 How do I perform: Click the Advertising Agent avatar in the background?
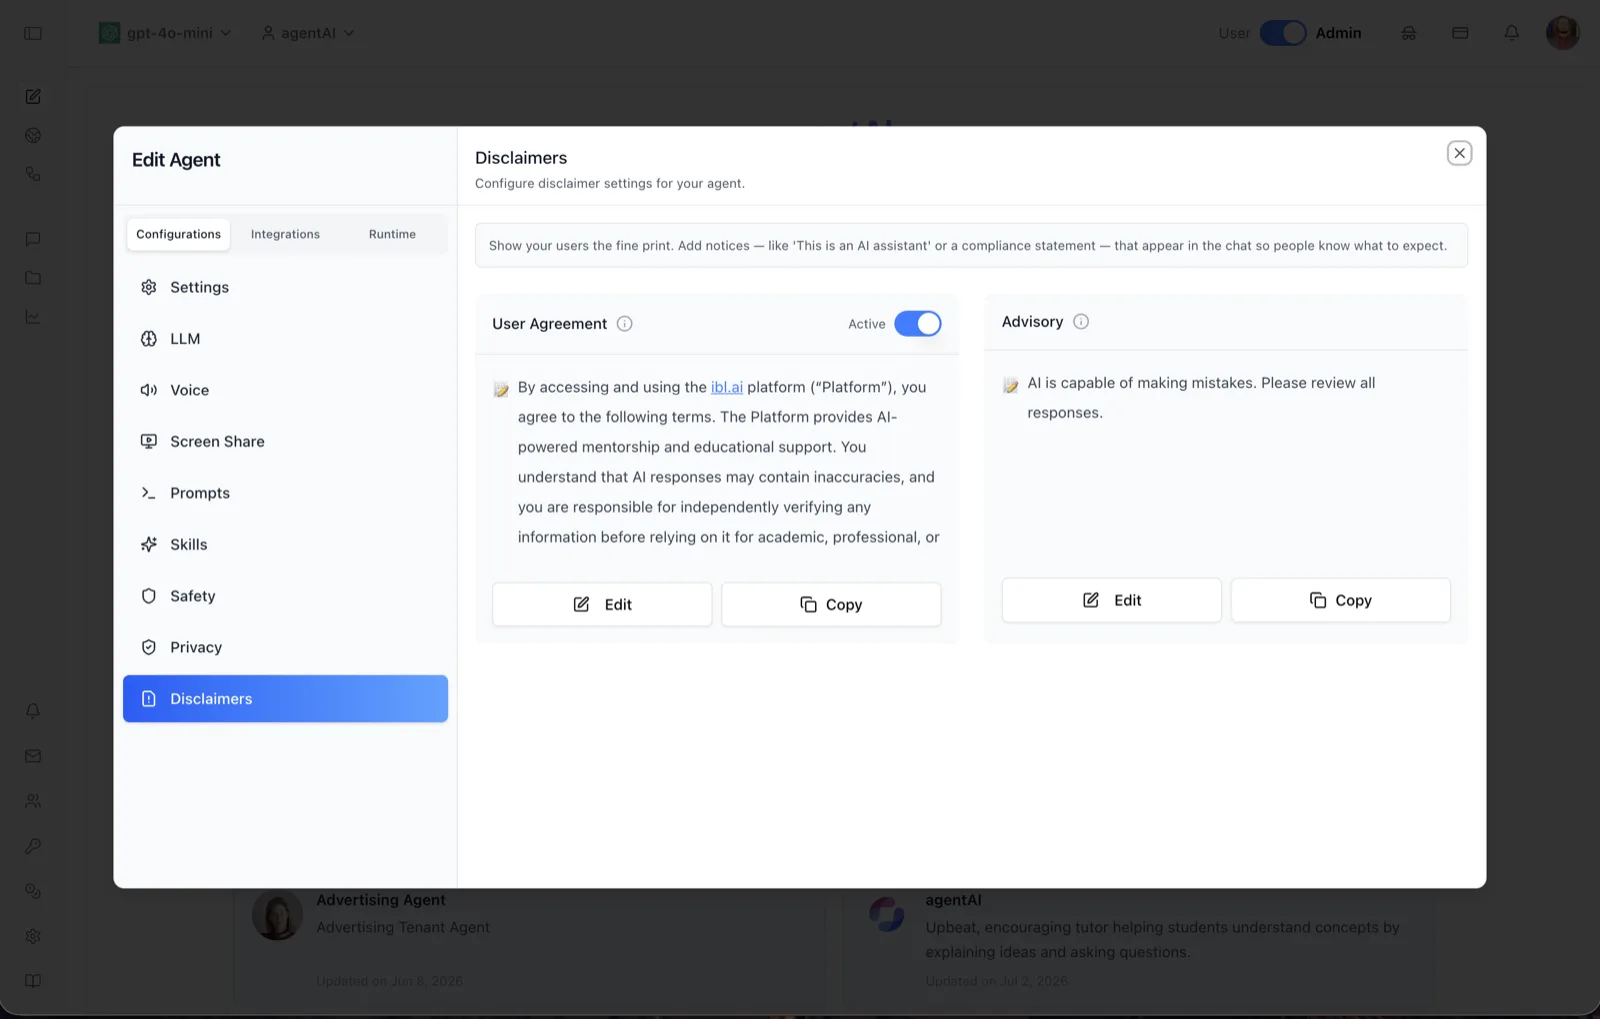277,914
